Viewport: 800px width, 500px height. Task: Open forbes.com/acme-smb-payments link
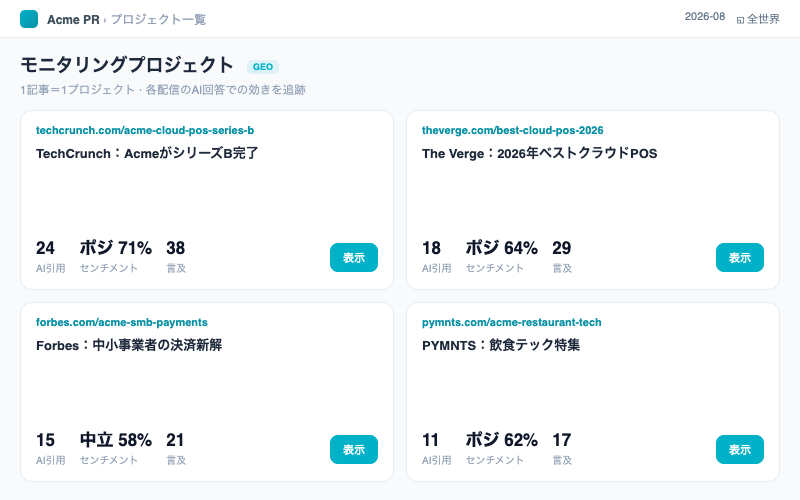point(121,322)
